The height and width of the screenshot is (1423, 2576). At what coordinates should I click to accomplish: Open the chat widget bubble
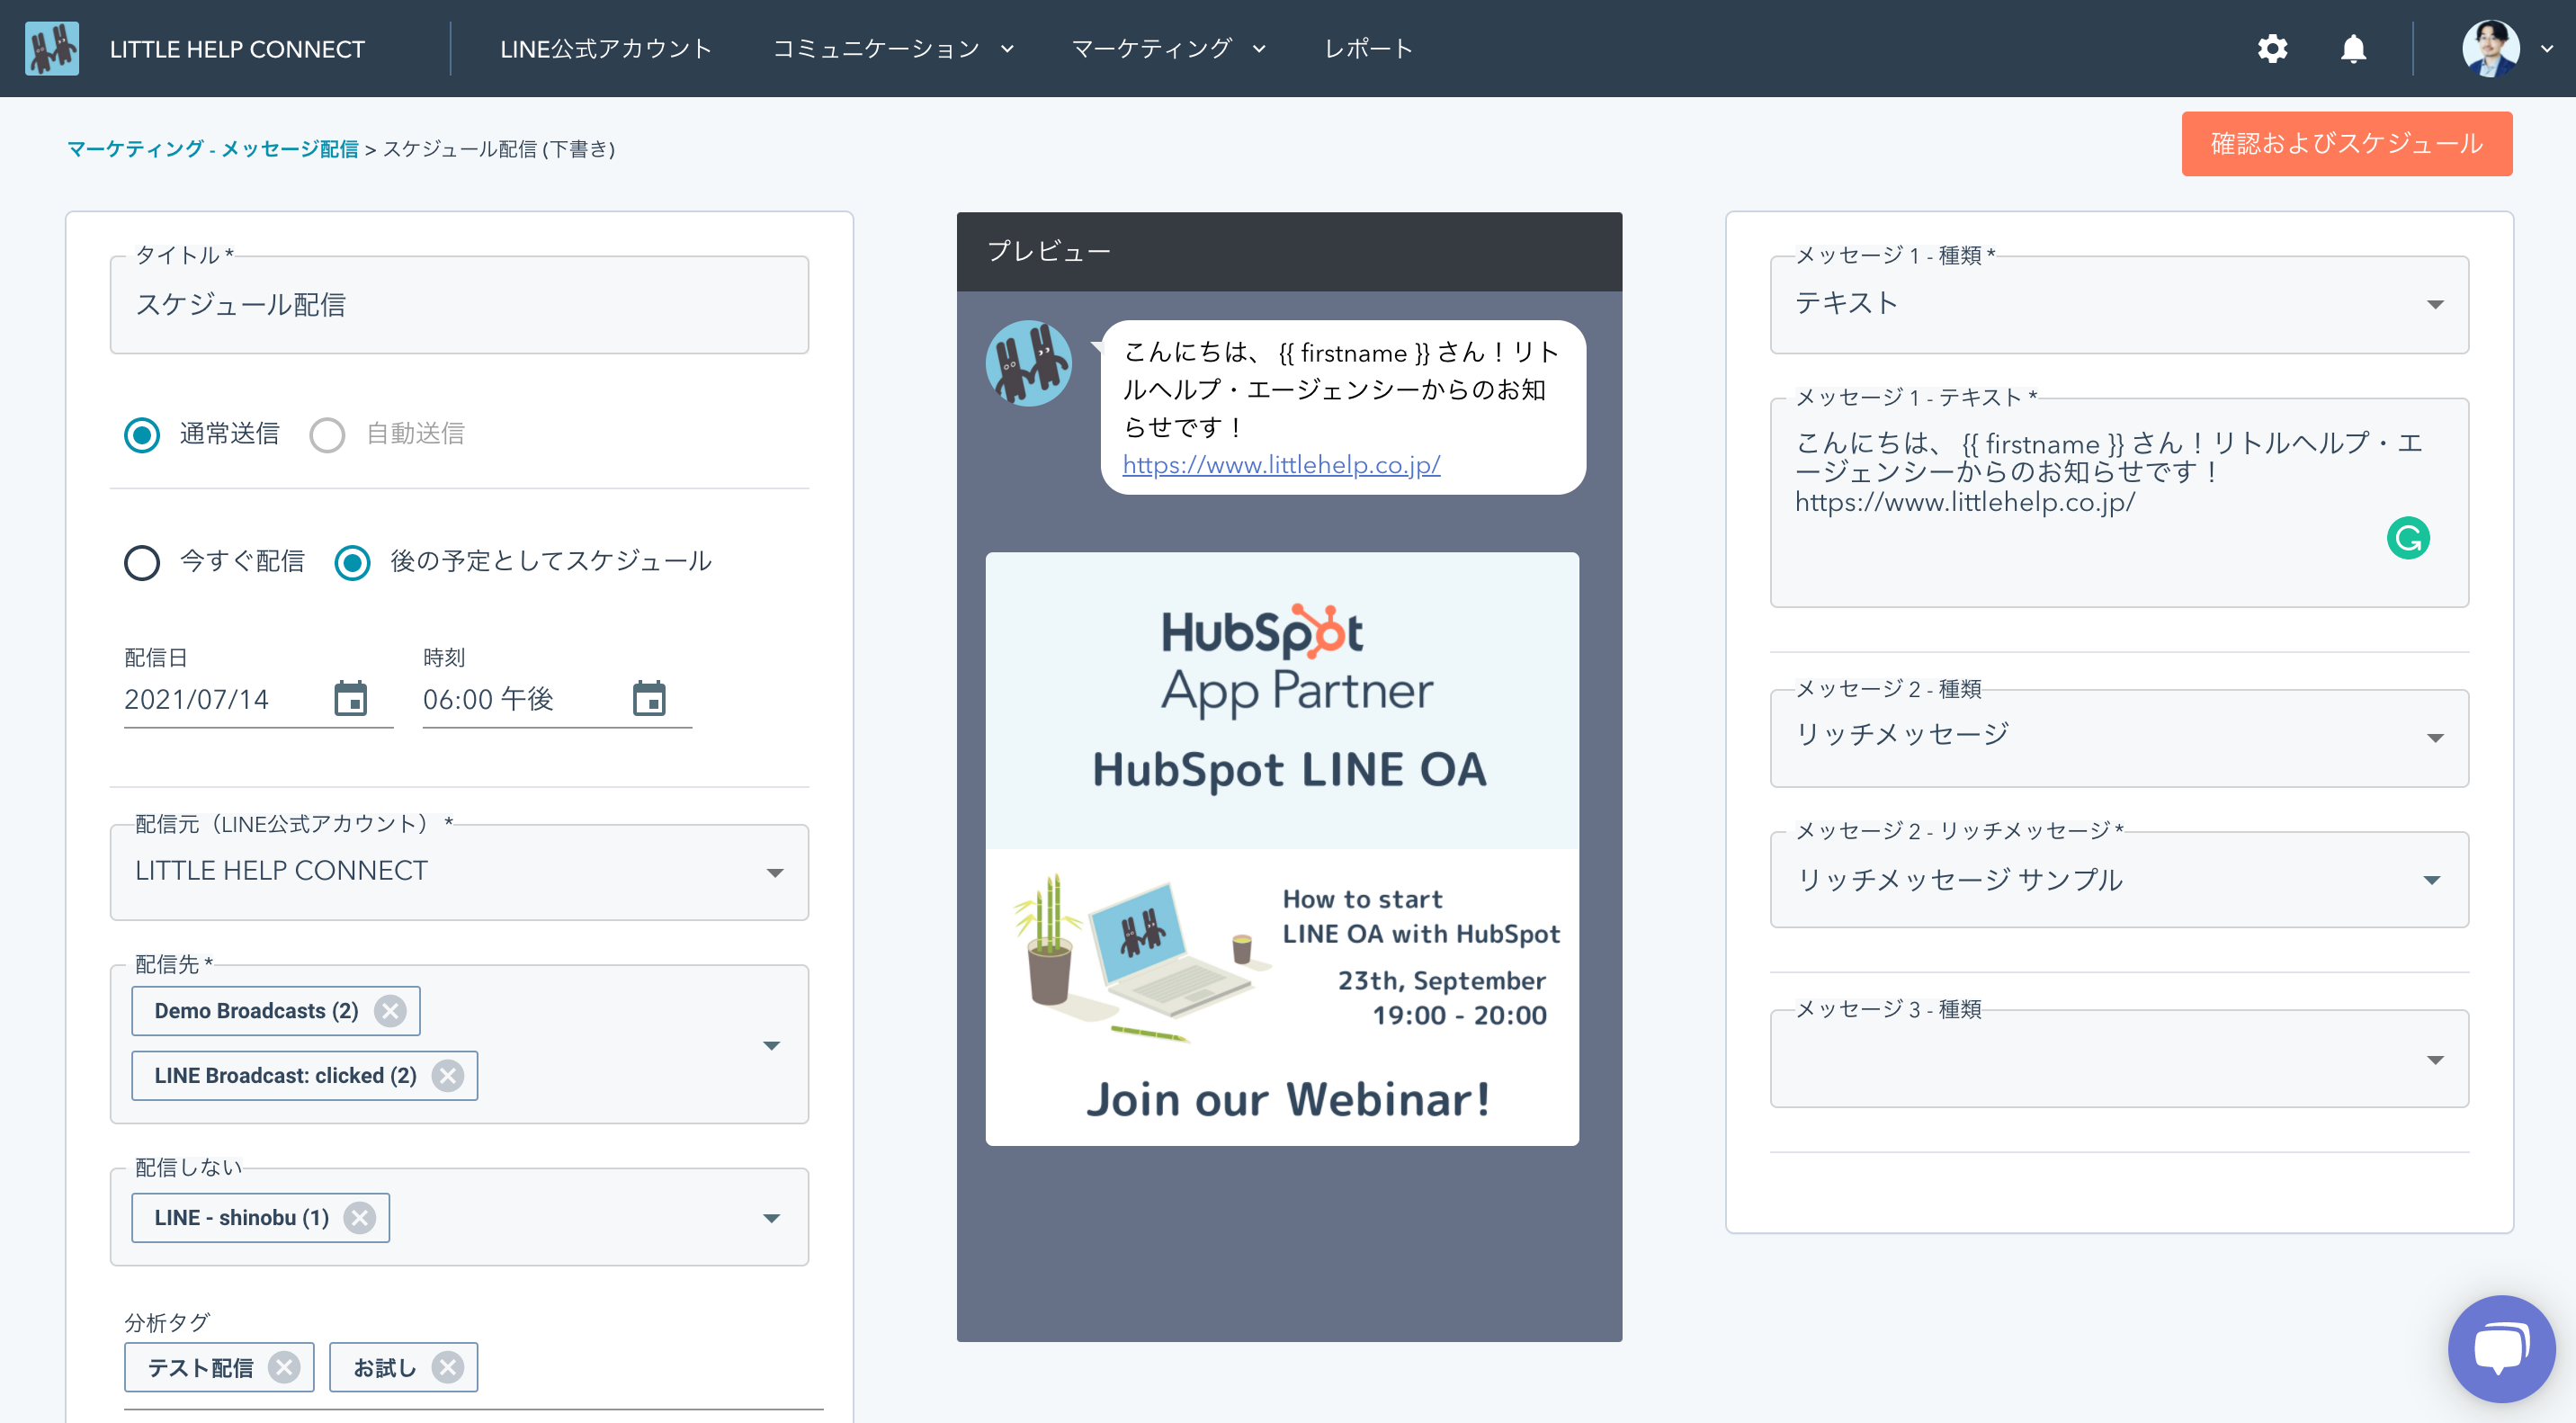click(2502, 1350)
